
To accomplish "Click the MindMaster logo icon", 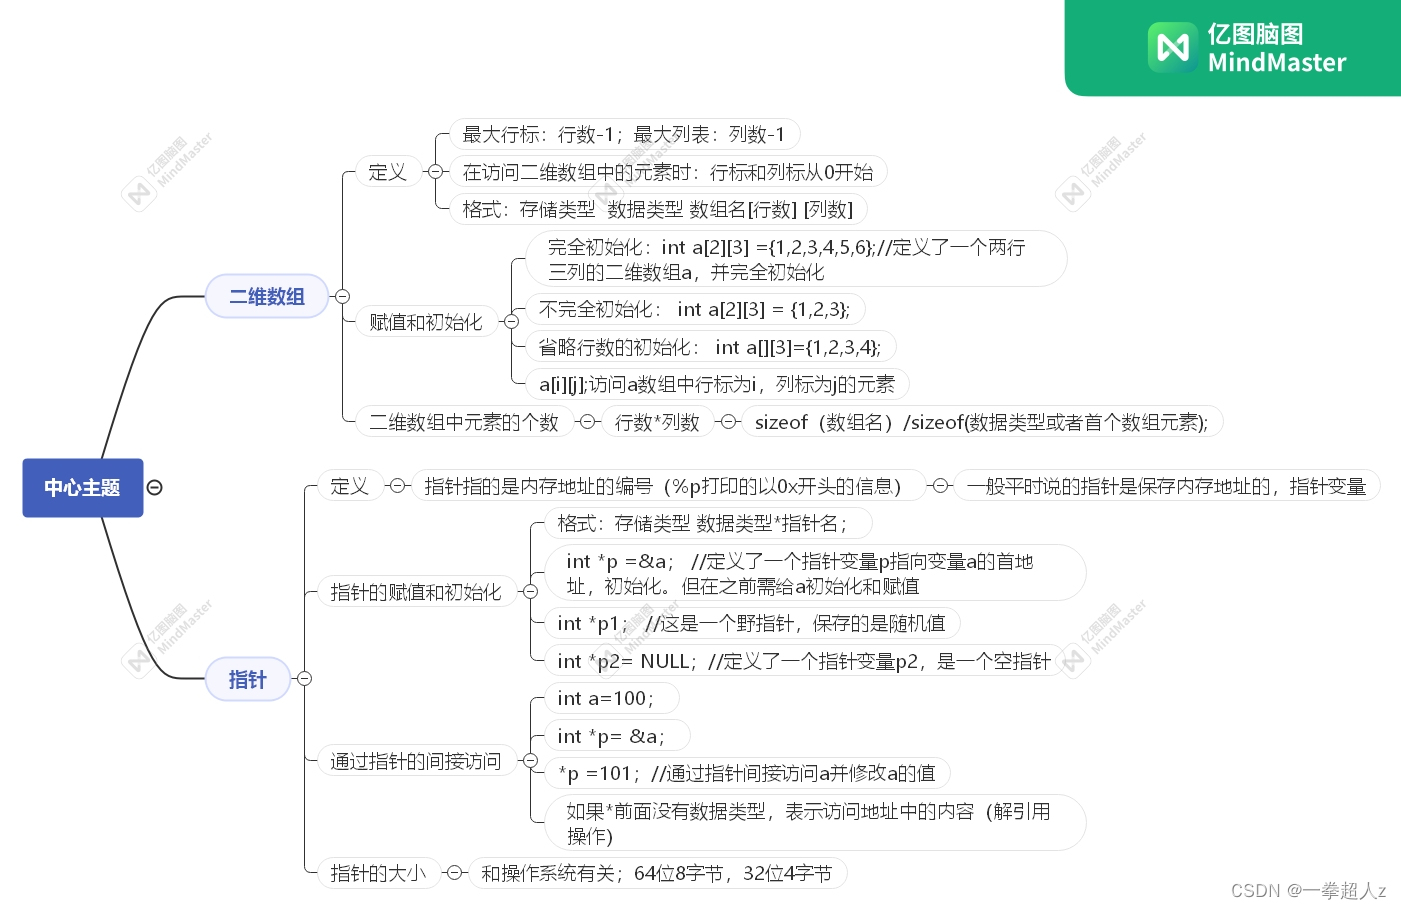I will point(1173,47).
